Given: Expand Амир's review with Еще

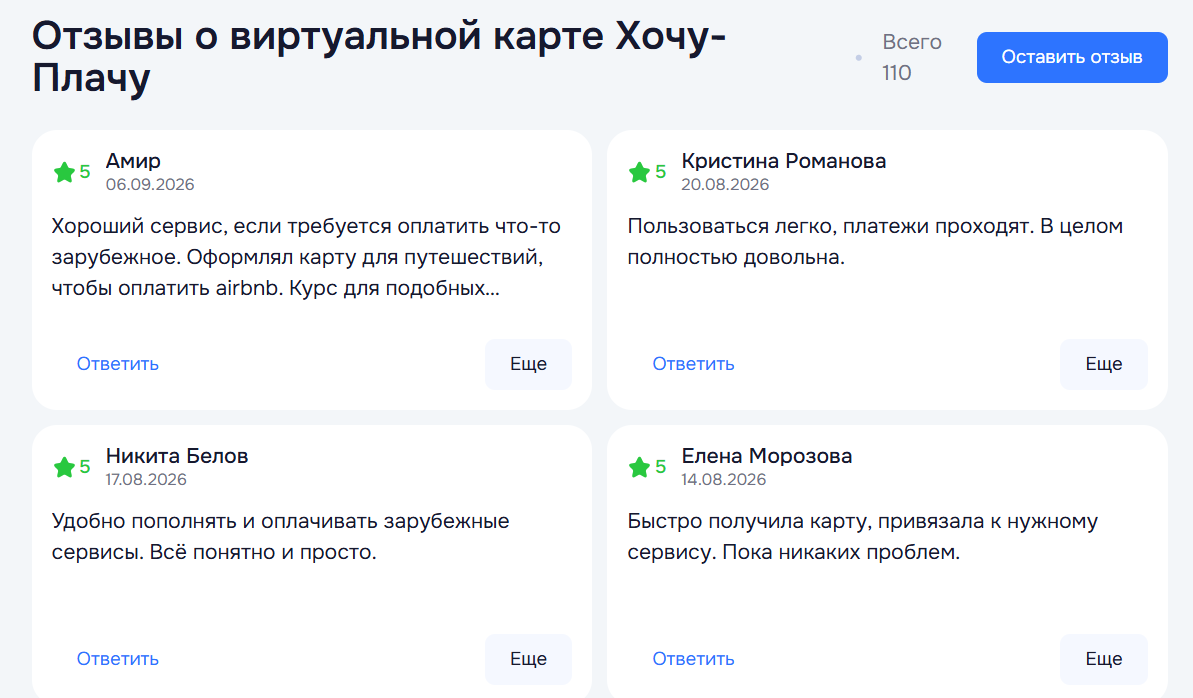Looking at the screenshot, I should 528,364.
